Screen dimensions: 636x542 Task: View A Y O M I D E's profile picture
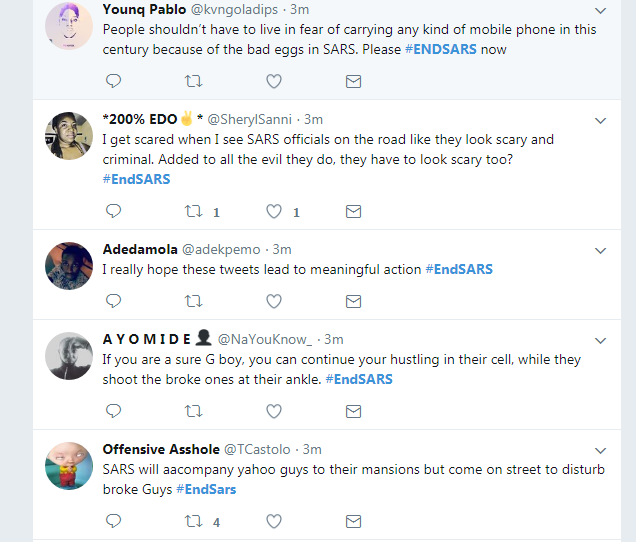(x=70, y=354)
